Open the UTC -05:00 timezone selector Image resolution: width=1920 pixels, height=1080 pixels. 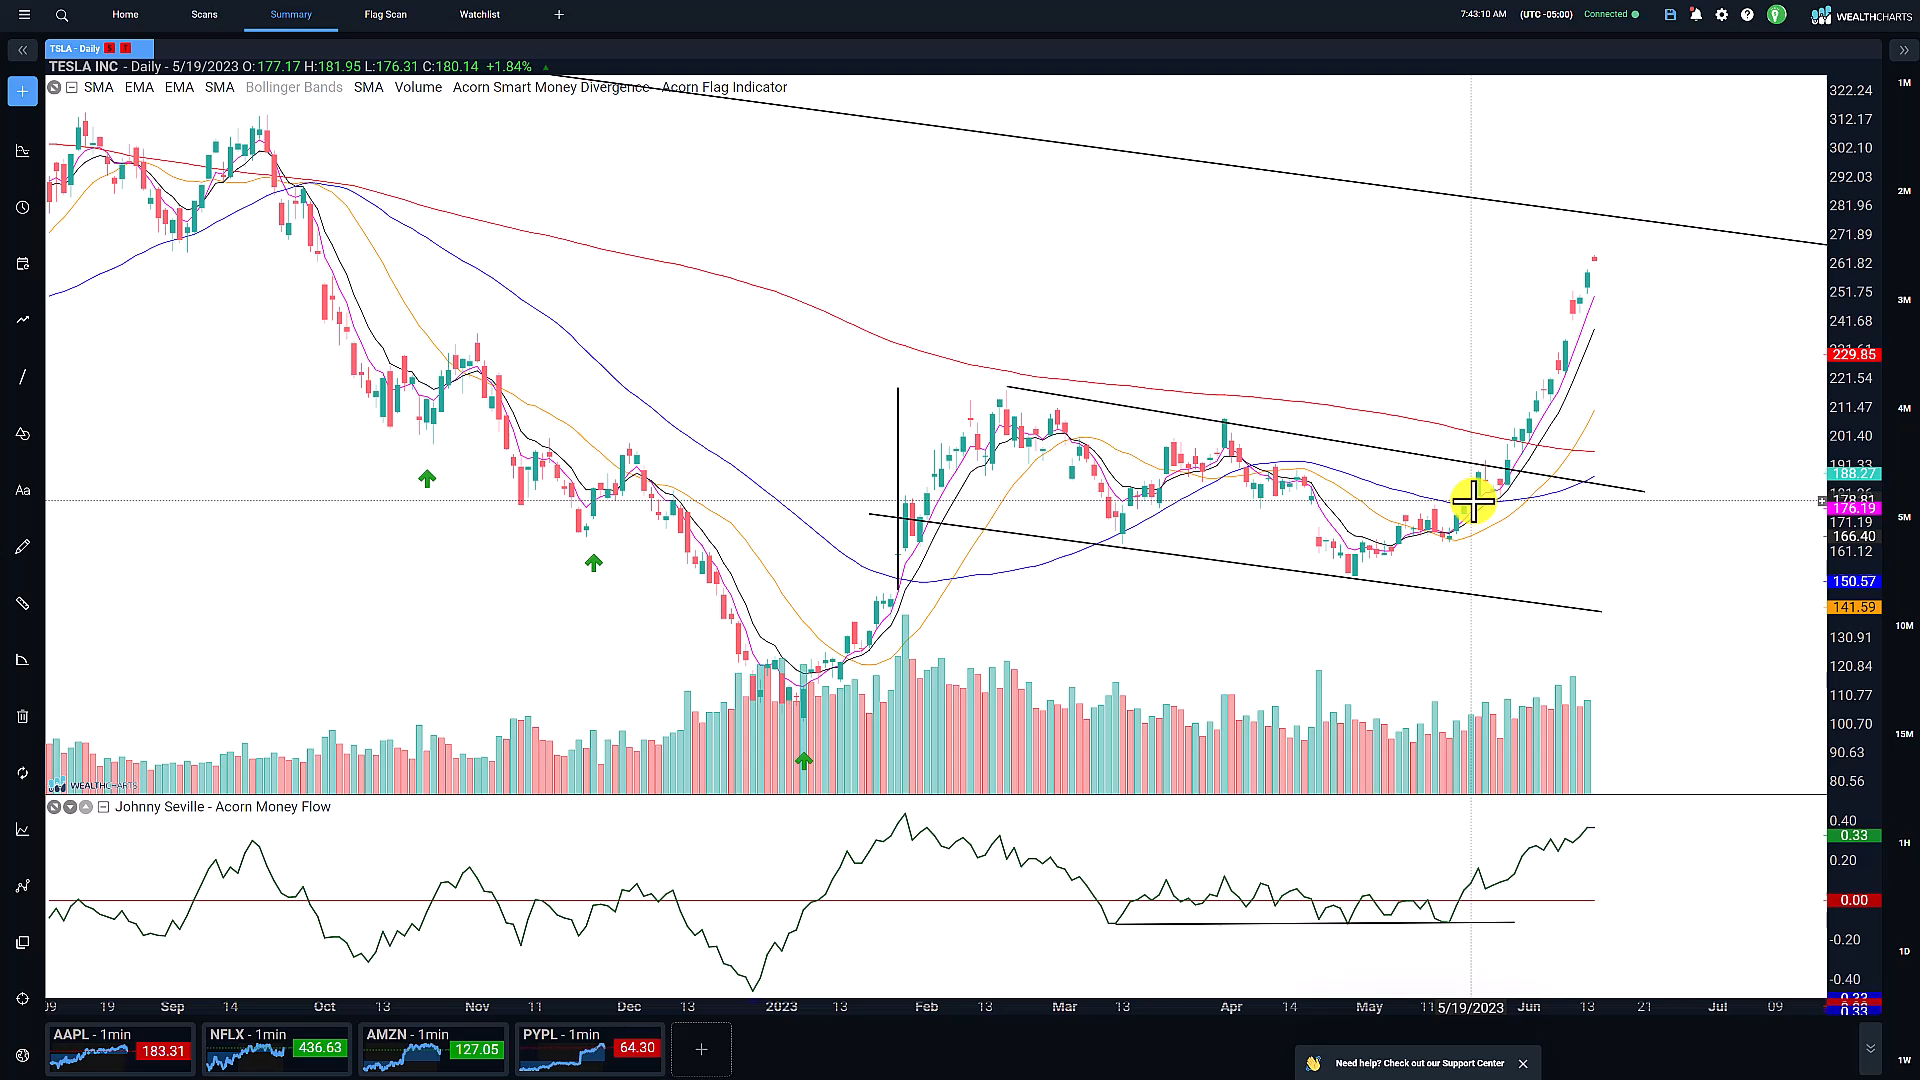point(1546,15)
